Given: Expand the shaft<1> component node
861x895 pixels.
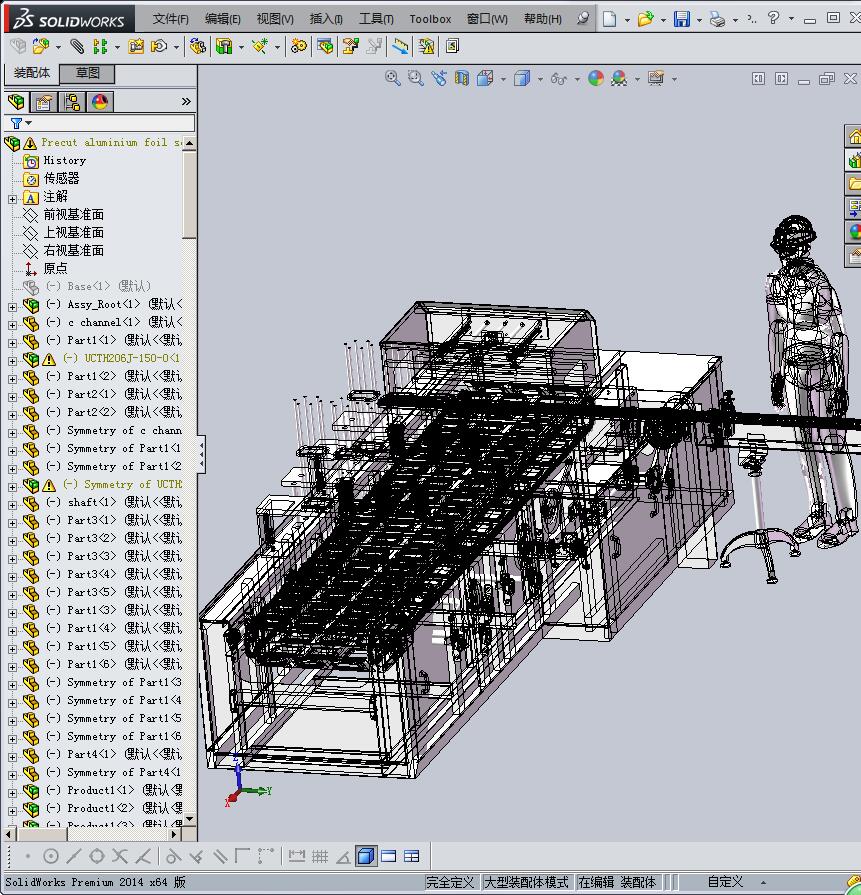Looking at the screenshot, I should coord(12,504).
